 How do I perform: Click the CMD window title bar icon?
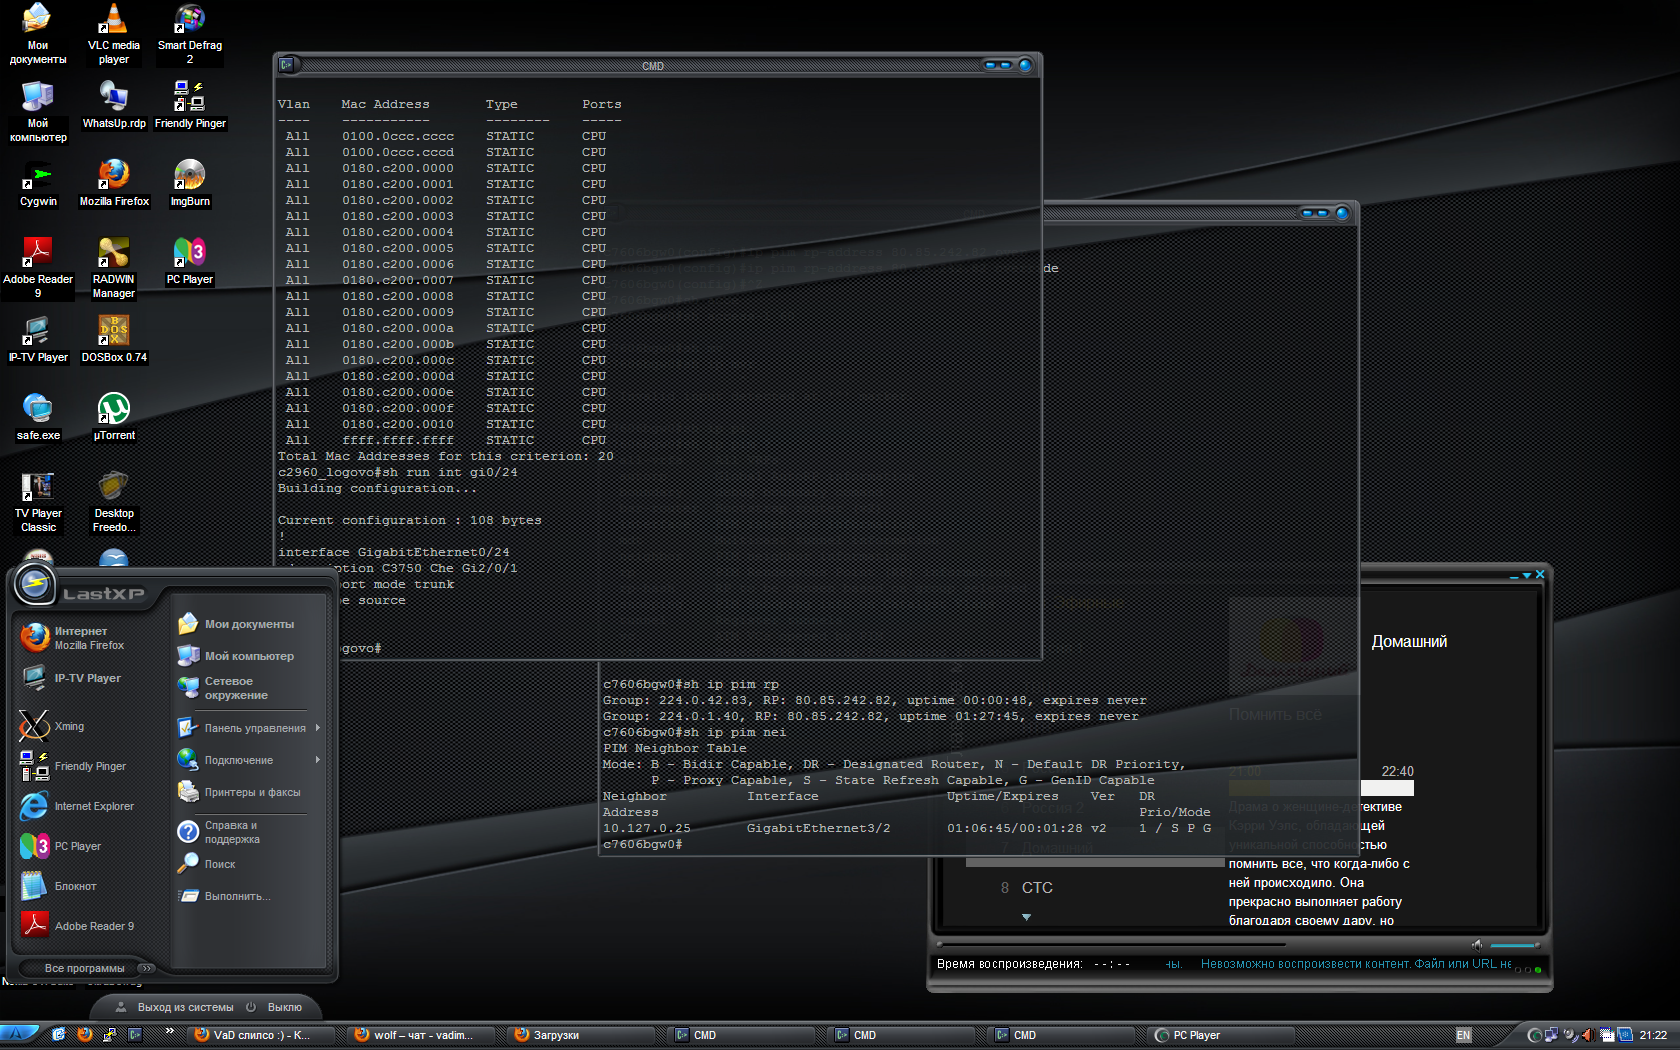287,65
